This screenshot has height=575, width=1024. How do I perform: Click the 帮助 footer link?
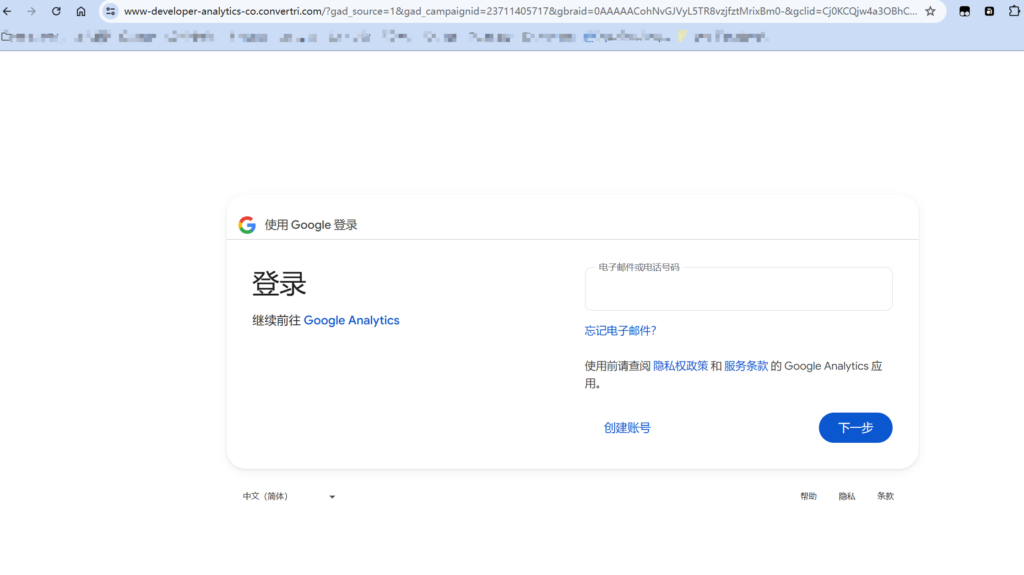[808, 496]
